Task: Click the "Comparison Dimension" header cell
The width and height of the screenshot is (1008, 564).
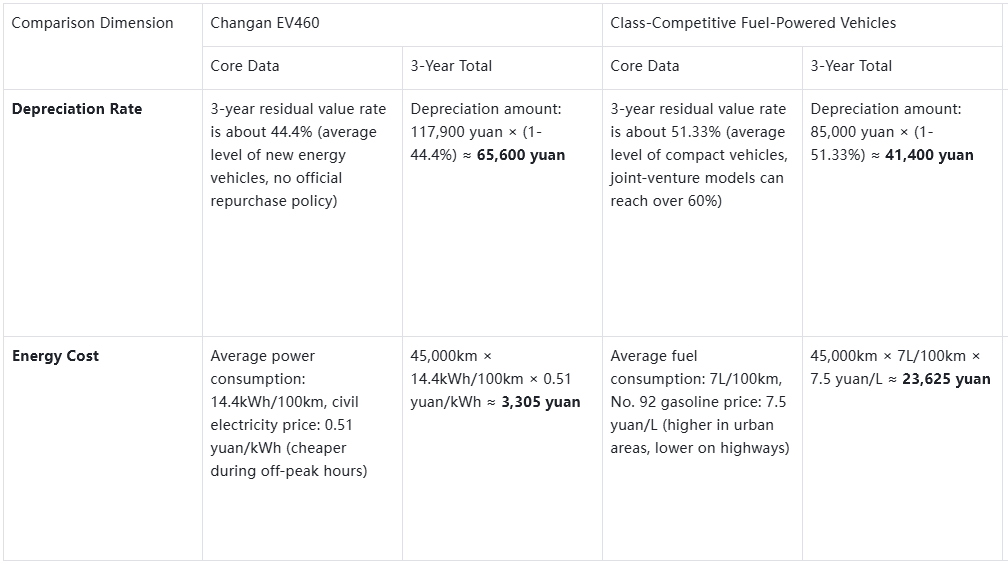Action: coord(92,23)
